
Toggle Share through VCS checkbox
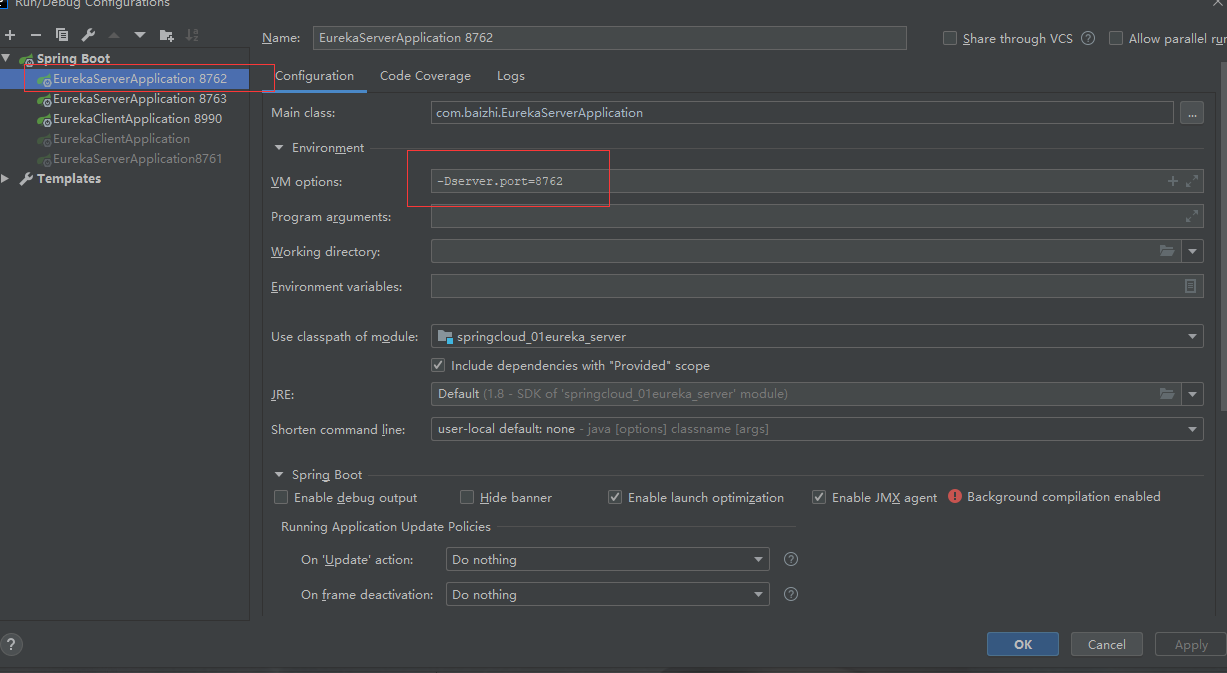(x=950, y=38)
